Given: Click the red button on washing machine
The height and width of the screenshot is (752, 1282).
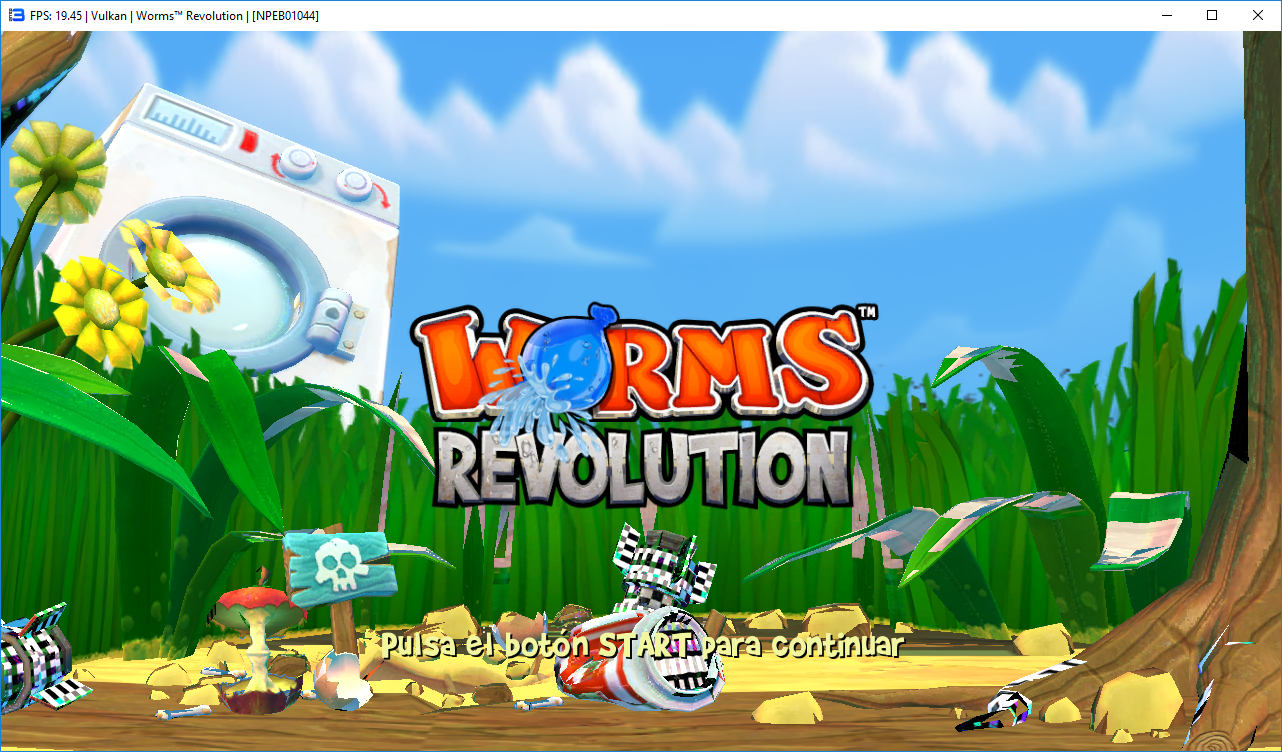Looking at the screenshot, I should [x=251, y=140].
